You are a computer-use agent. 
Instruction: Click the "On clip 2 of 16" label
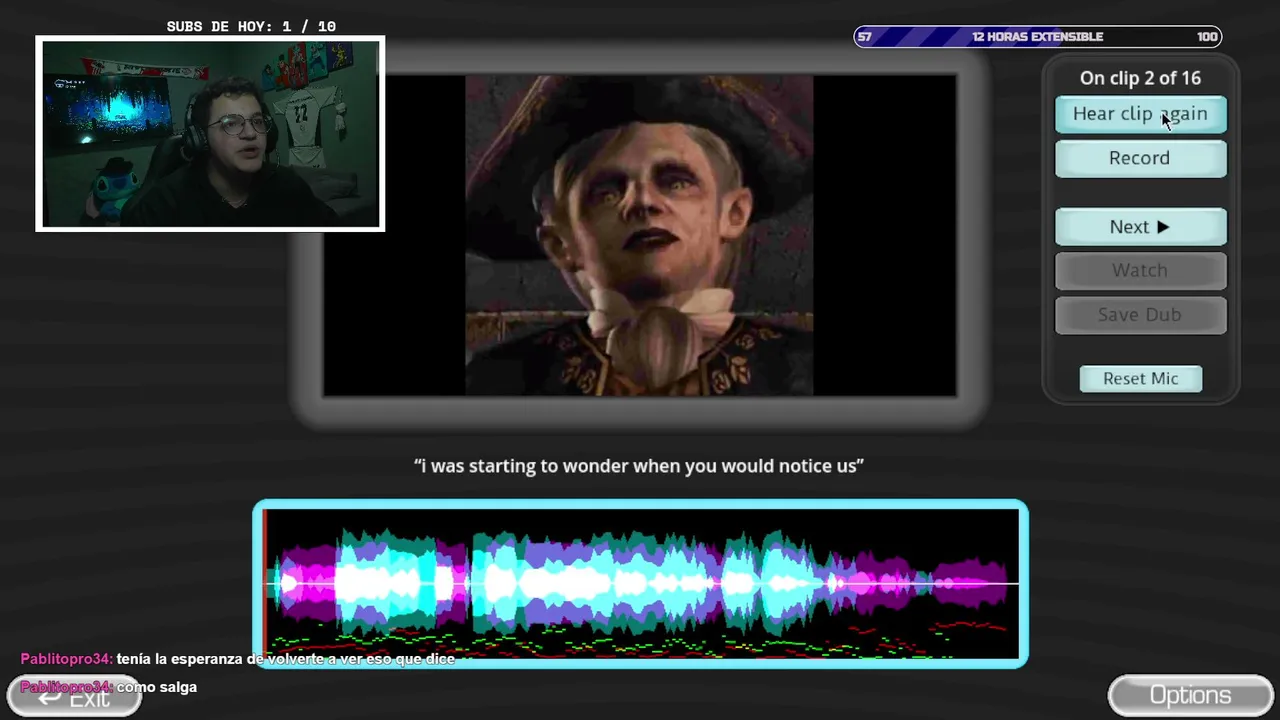click(1140, 78)
